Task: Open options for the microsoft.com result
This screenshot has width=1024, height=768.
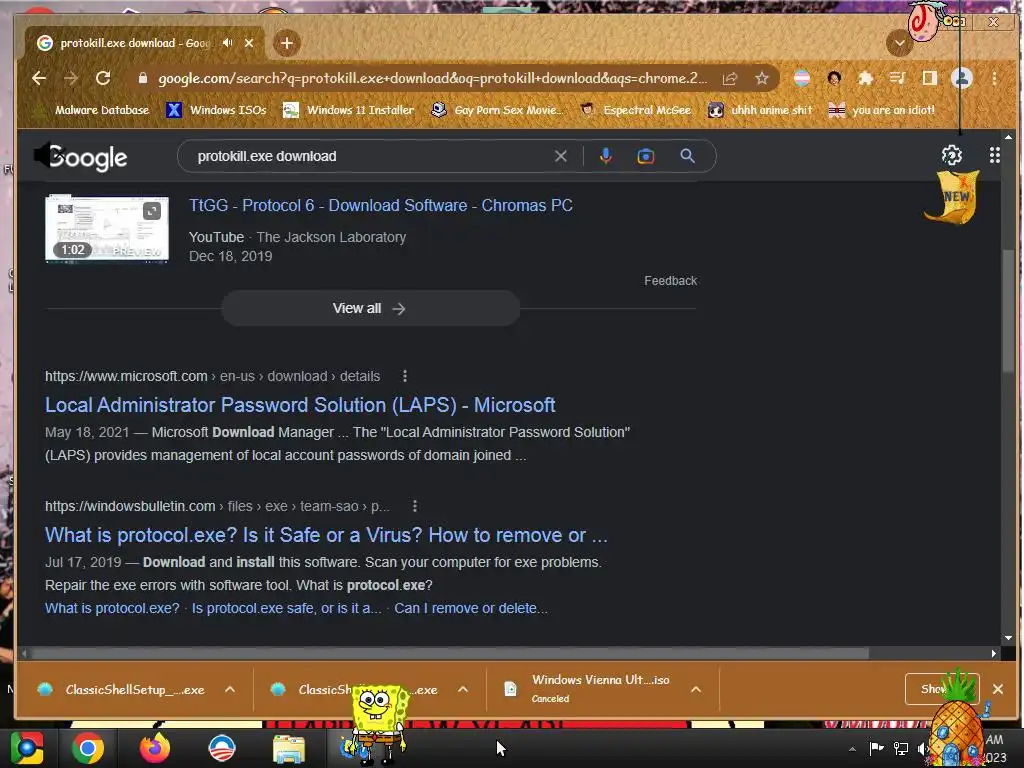Action: [405, 376]
